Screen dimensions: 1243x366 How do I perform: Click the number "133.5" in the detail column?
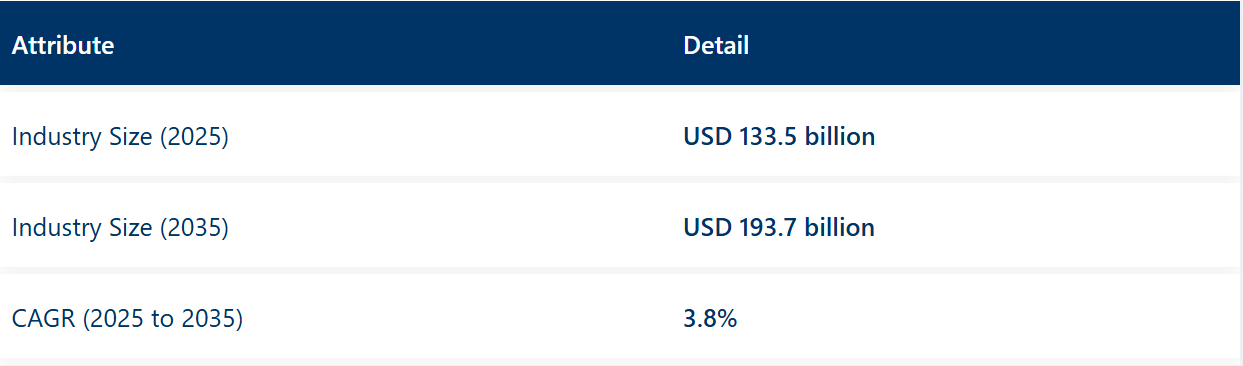767,136
